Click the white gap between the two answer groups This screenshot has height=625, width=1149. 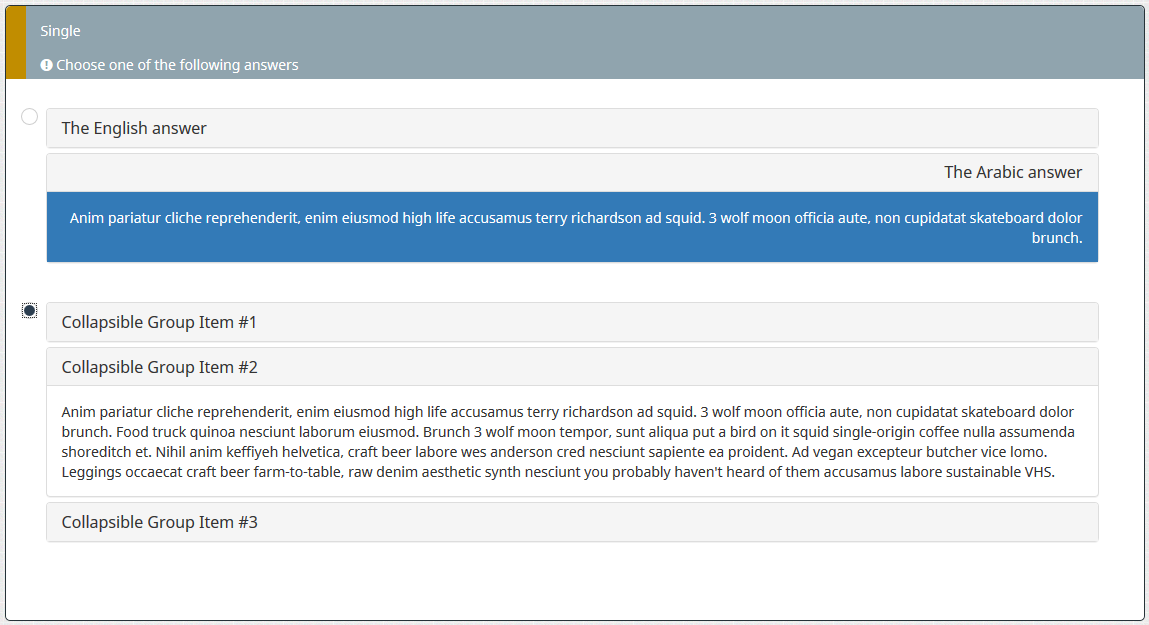coord(572,282)
